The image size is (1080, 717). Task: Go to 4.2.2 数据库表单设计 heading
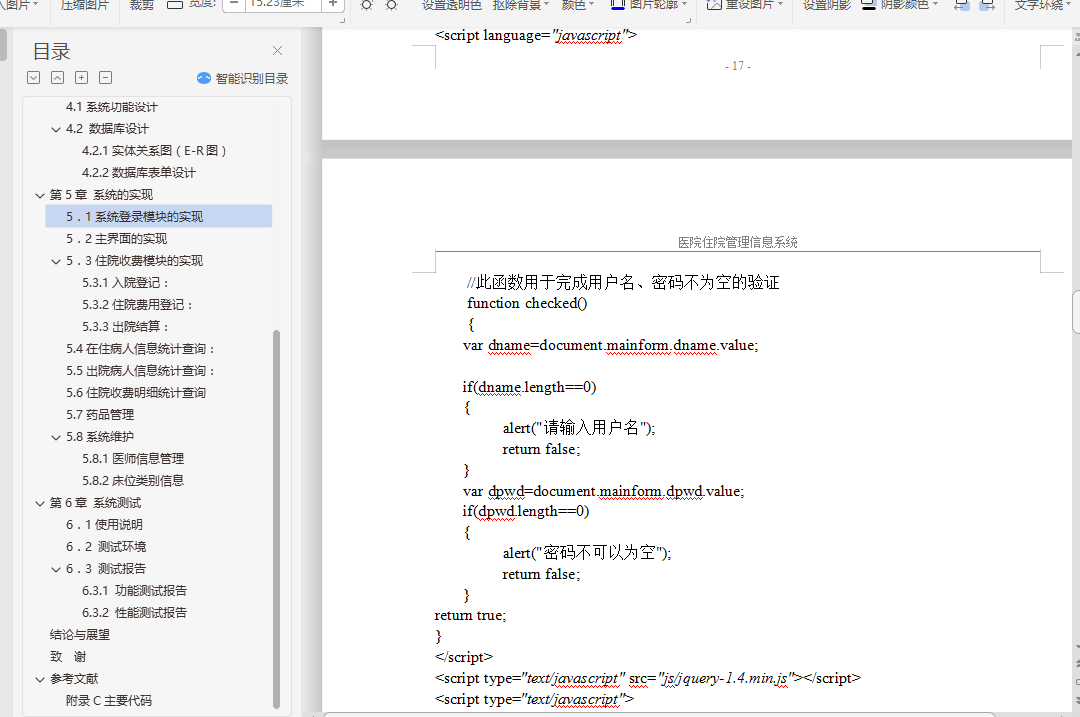[x=138, y=173]
